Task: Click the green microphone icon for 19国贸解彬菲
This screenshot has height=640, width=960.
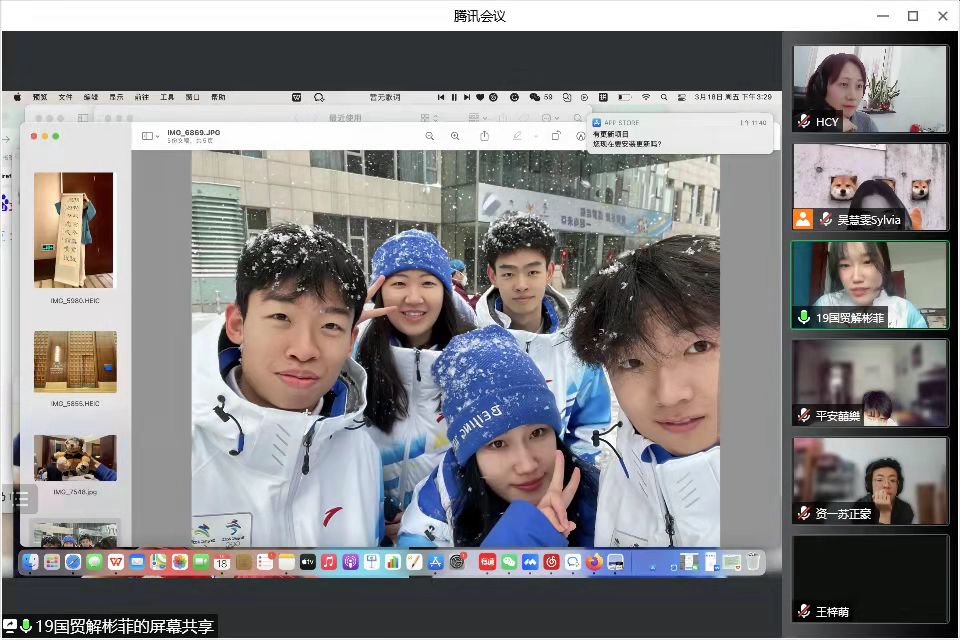Action: click(804, 318)
